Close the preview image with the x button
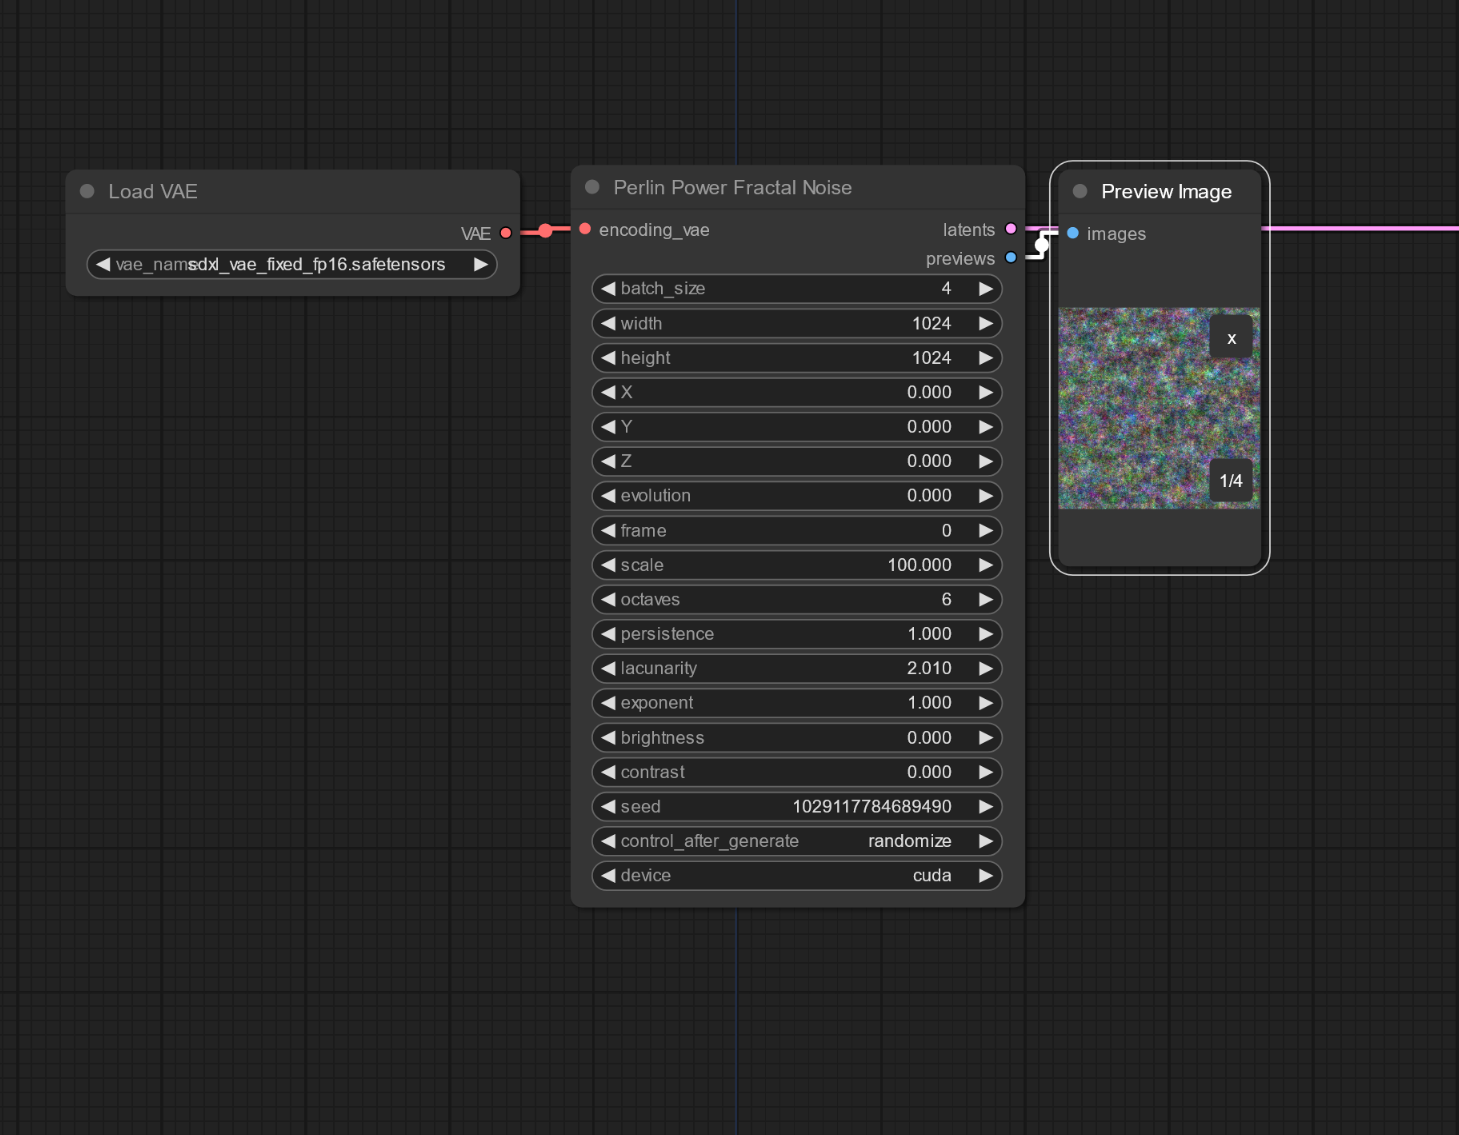Image resolution: width=1459 pixels, height=1135 pixels. point(1231,338)
